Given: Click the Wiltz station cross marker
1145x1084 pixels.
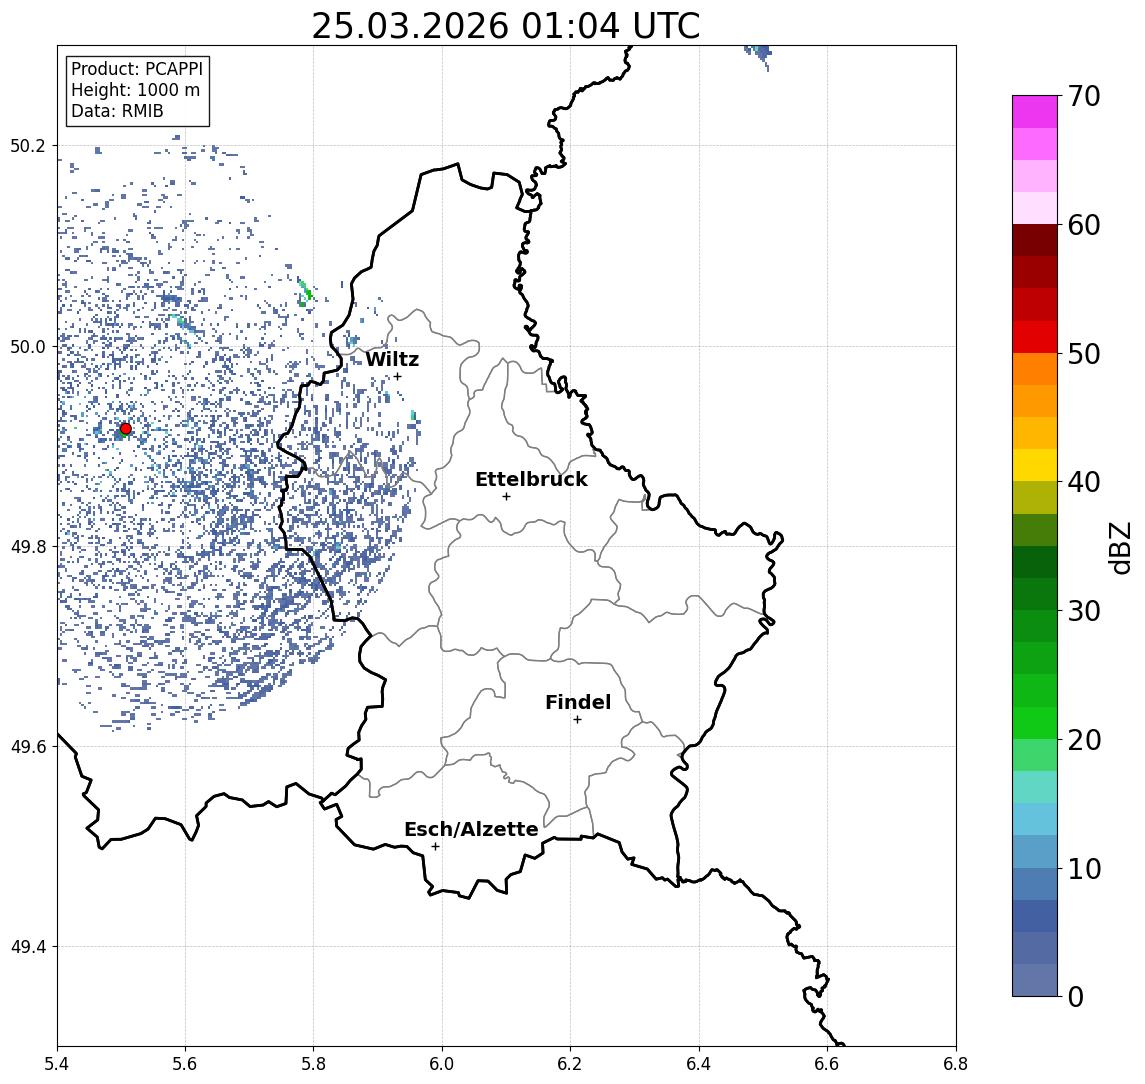Looking at the screenshot, I should pyautogui.click(x=397, y=376).
